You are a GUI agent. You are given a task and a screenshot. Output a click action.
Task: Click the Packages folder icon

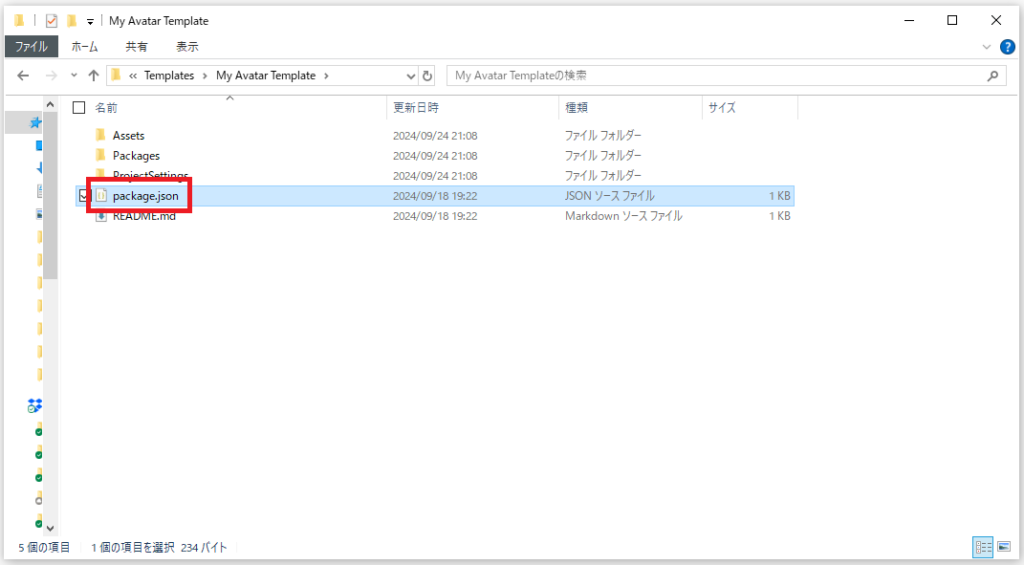click(101, 155)
